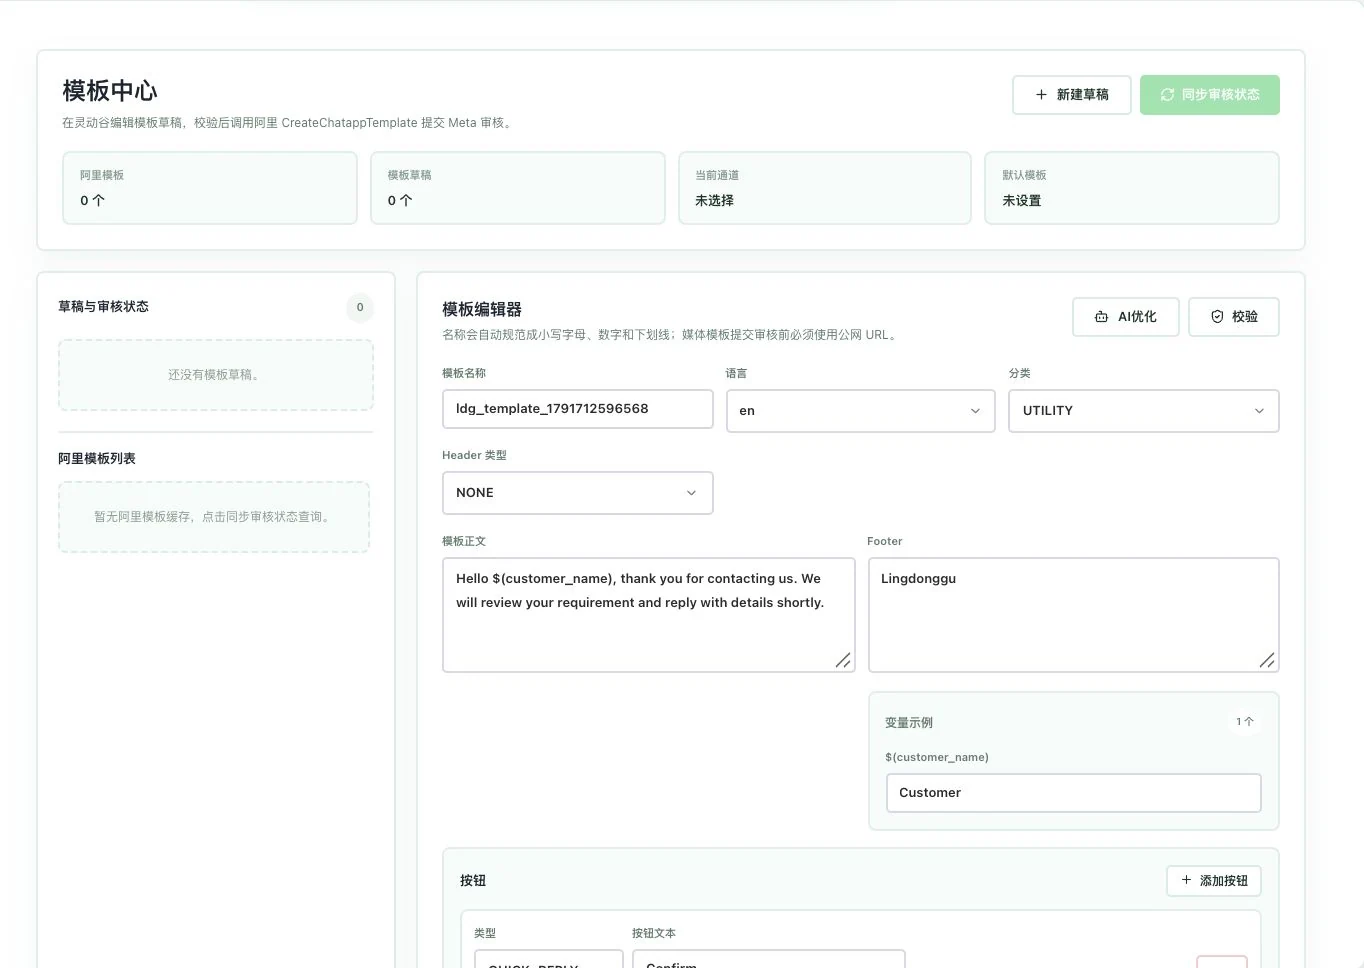
Task: Click the green 同步审核状态 sync button
Action: [x=1209, y=95]
